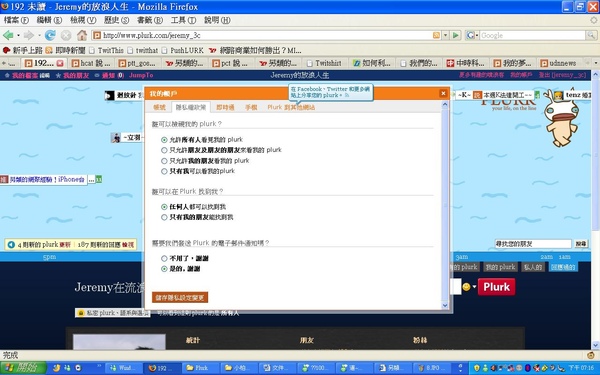Close the active 192 browser tab
This screenshot has height=375, width=600.
[x=60, y=63]
